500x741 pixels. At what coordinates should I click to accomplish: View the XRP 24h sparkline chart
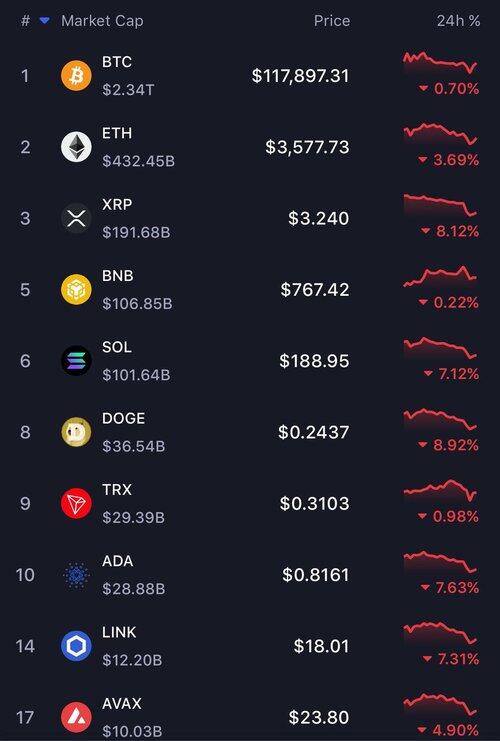[440, 206]
